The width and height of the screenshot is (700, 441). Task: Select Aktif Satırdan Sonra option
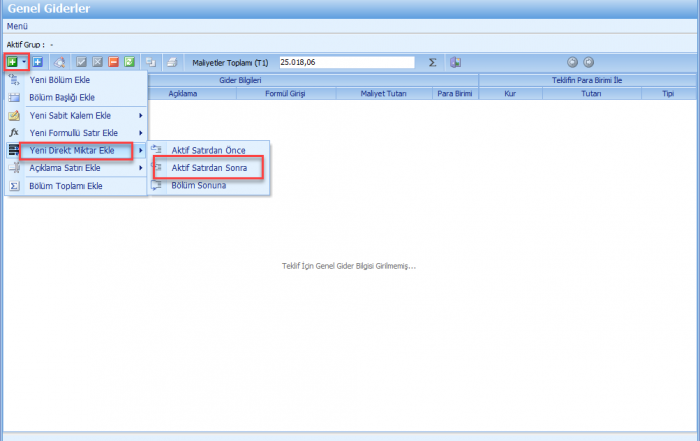(208, 168)
